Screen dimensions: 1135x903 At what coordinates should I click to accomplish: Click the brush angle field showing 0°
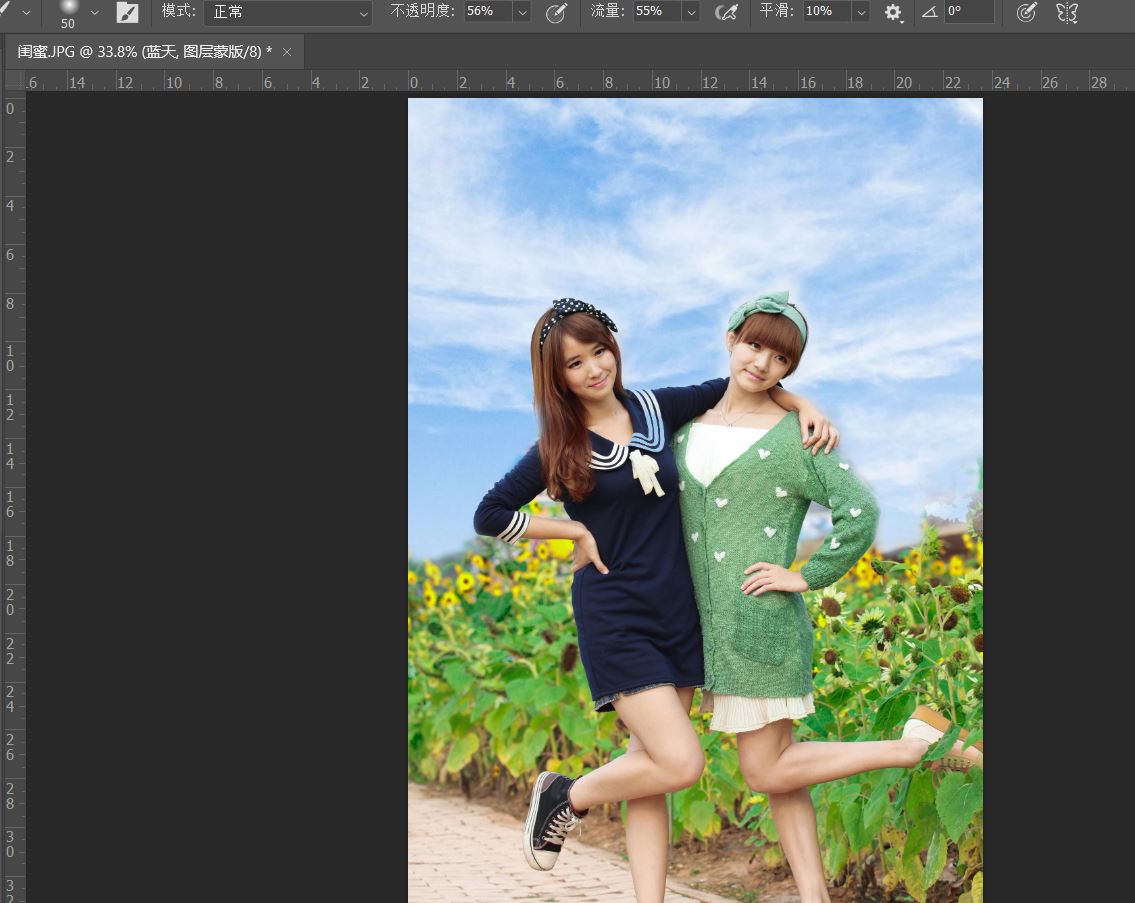[968, 12]
